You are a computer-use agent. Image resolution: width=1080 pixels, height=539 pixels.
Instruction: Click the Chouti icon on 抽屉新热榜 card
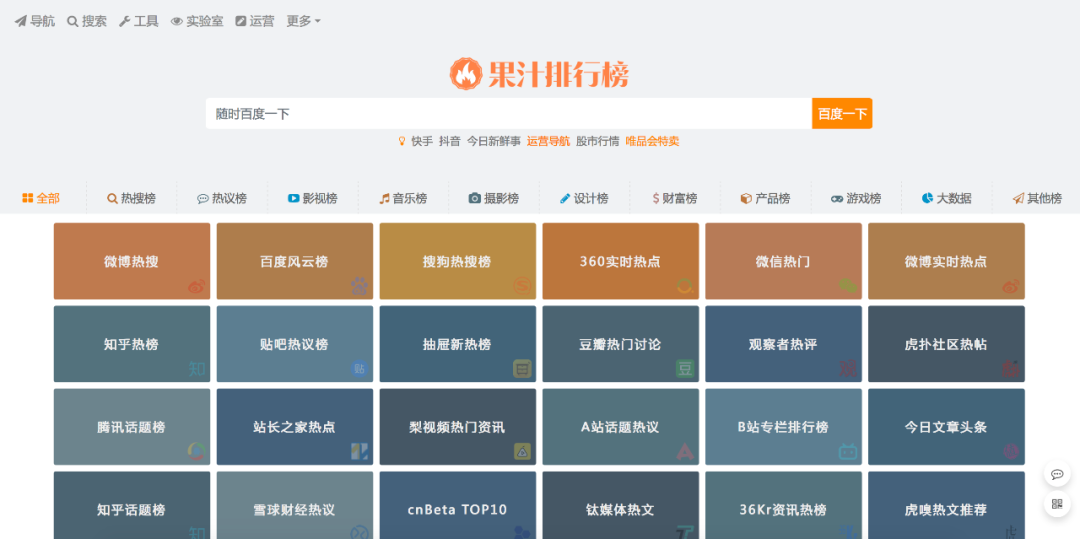(522, 369)
